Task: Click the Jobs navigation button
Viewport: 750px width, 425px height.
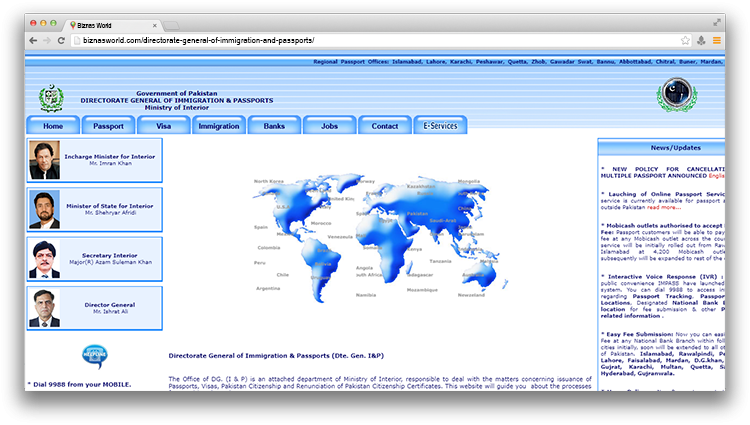Action: [x=329, y=126]
